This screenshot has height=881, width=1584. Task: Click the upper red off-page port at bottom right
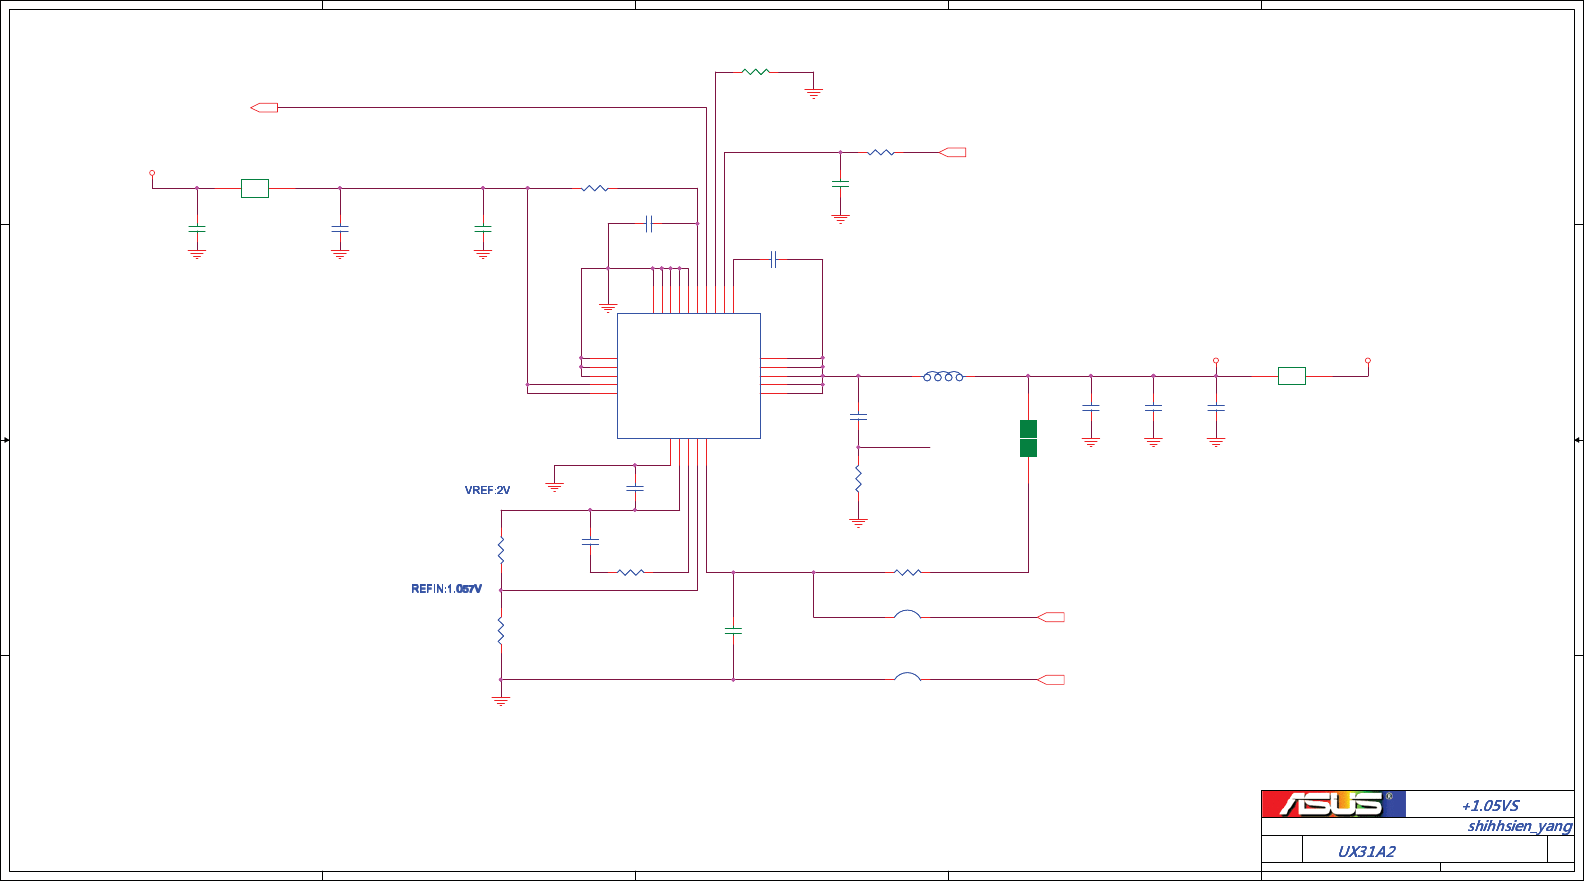[1051, 617]
